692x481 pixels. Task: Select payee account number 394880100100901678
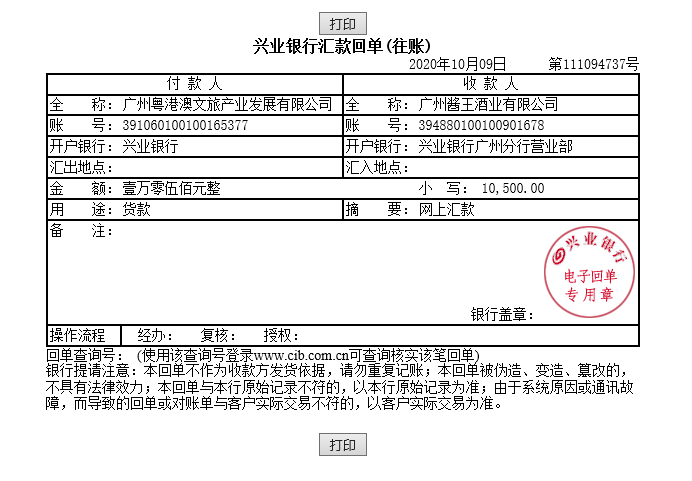pos(481,125)
